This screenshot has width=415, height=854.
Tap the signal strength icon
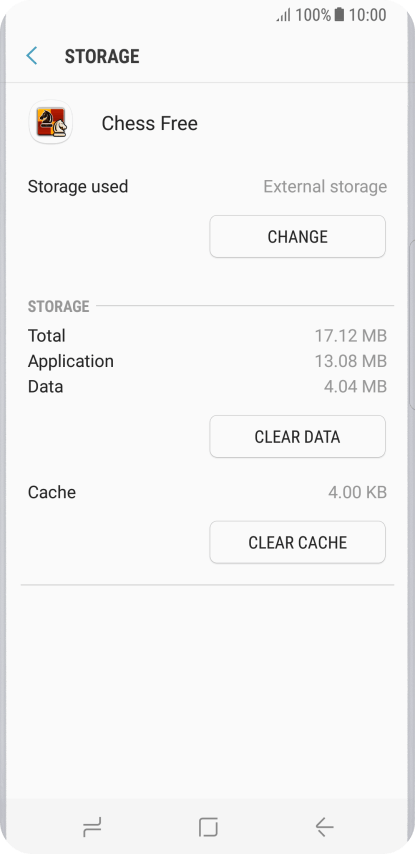pyautogui.click(x=284, y=15)
